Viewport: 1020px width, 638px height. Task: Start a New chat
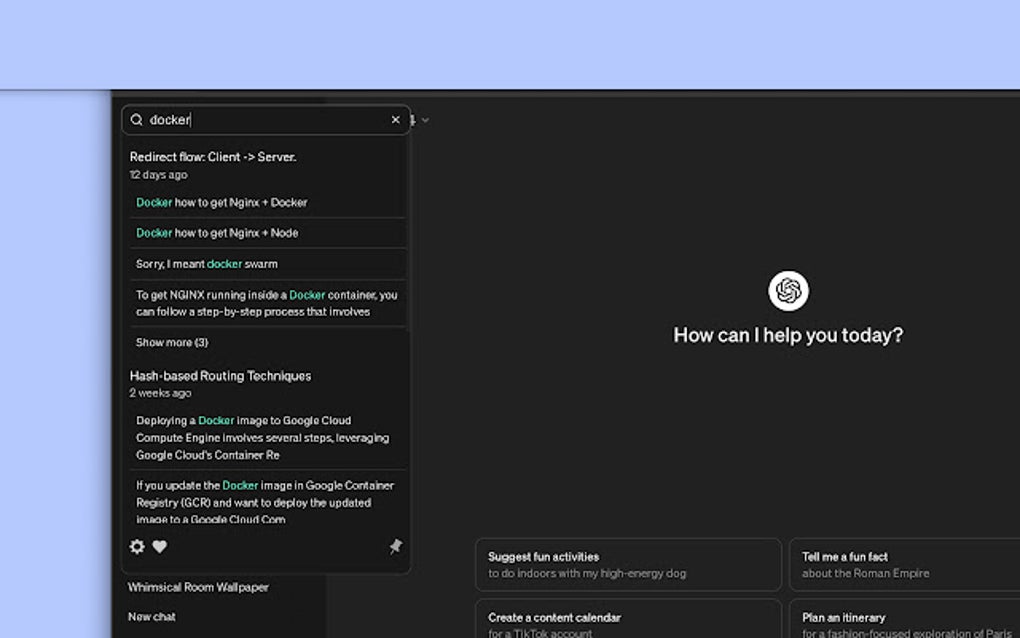[151, 617]
